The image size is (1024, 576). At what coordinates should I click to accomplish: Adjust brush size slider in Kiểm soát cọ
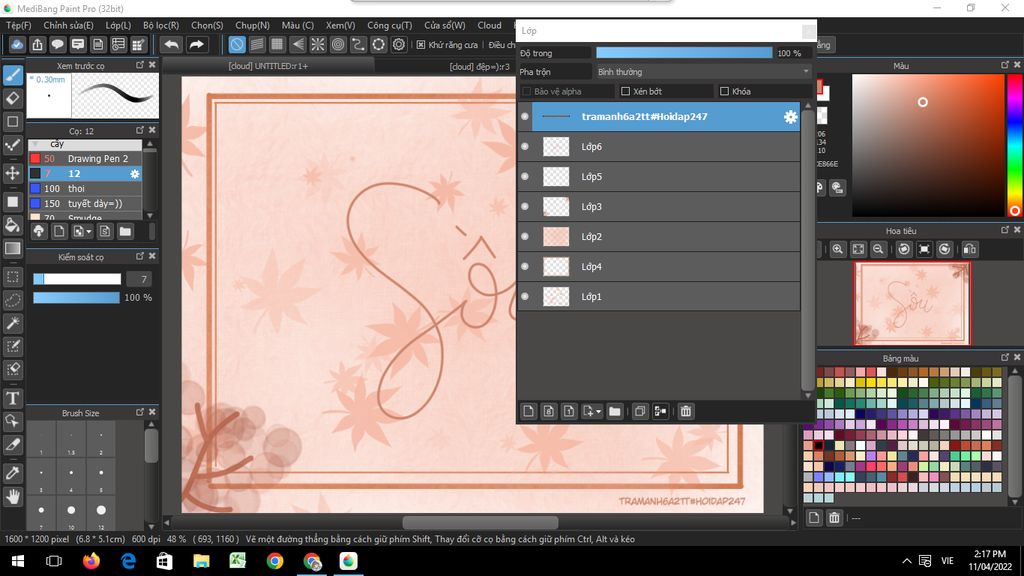77,279
